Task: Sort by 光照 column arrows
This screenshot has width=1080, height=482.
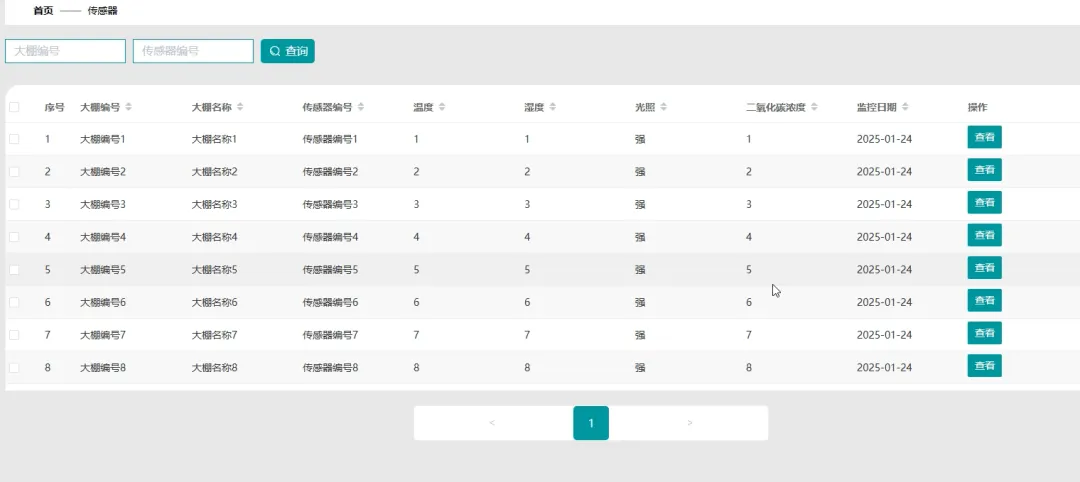Action: (x=663, y=107)
